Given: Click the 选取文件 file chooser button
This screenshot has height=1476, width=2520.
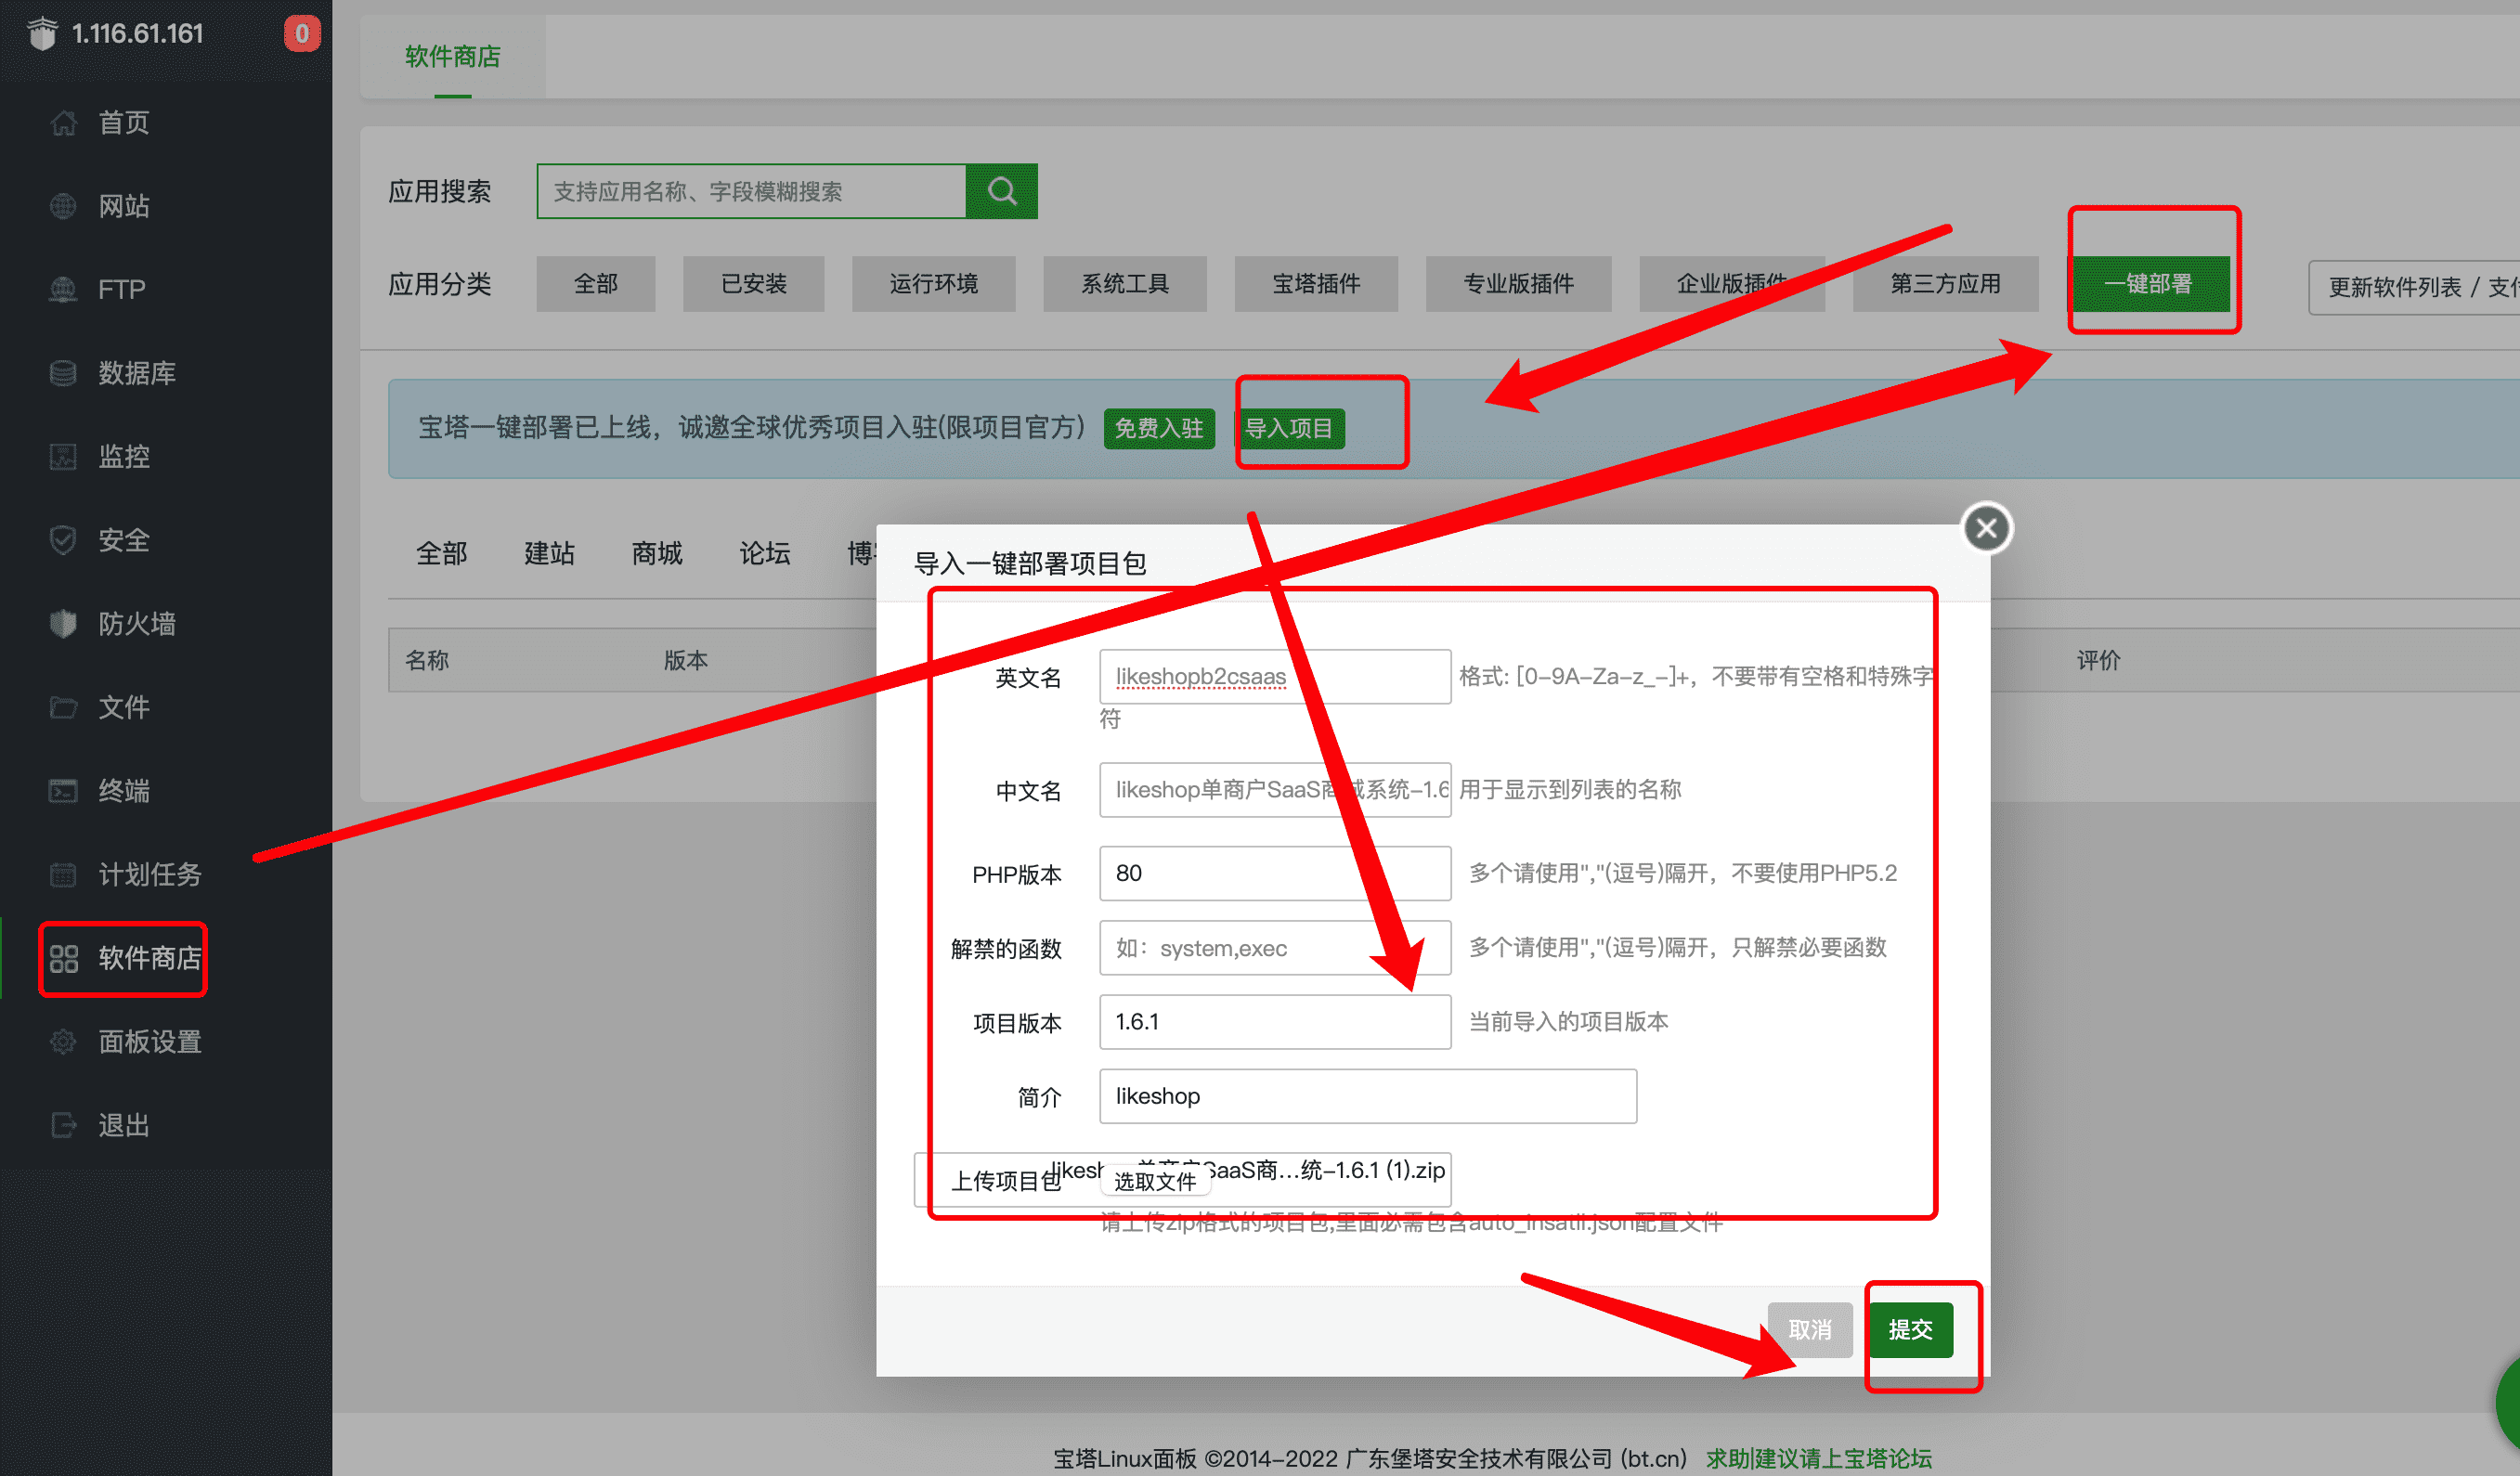Looking at the screenshot, I should (1155, 1181).
